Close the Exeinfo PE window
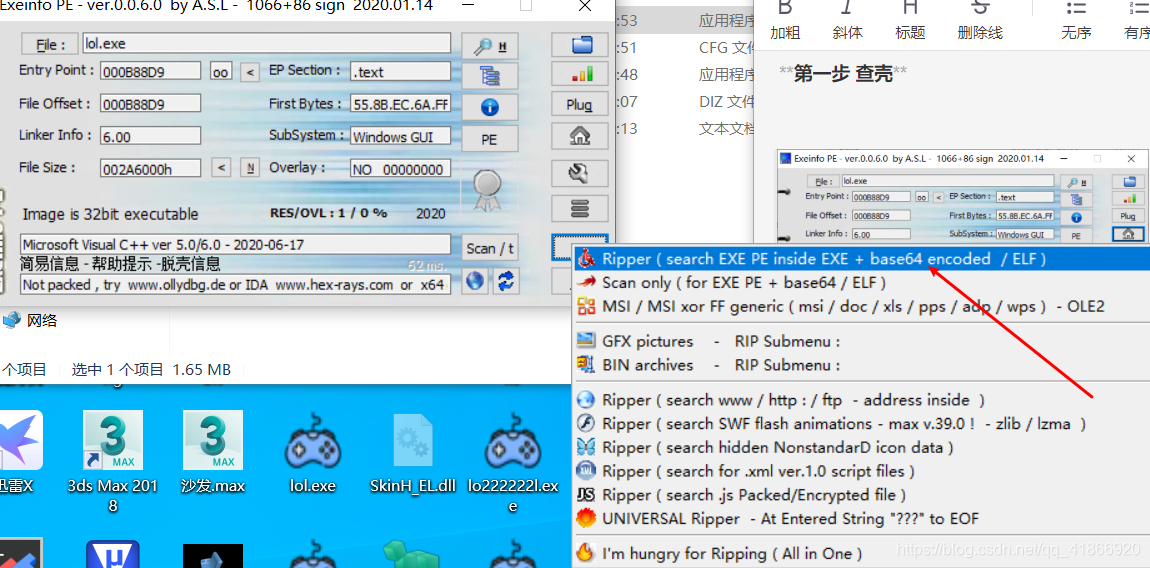The image size is (1150, 568). (585, 7)
